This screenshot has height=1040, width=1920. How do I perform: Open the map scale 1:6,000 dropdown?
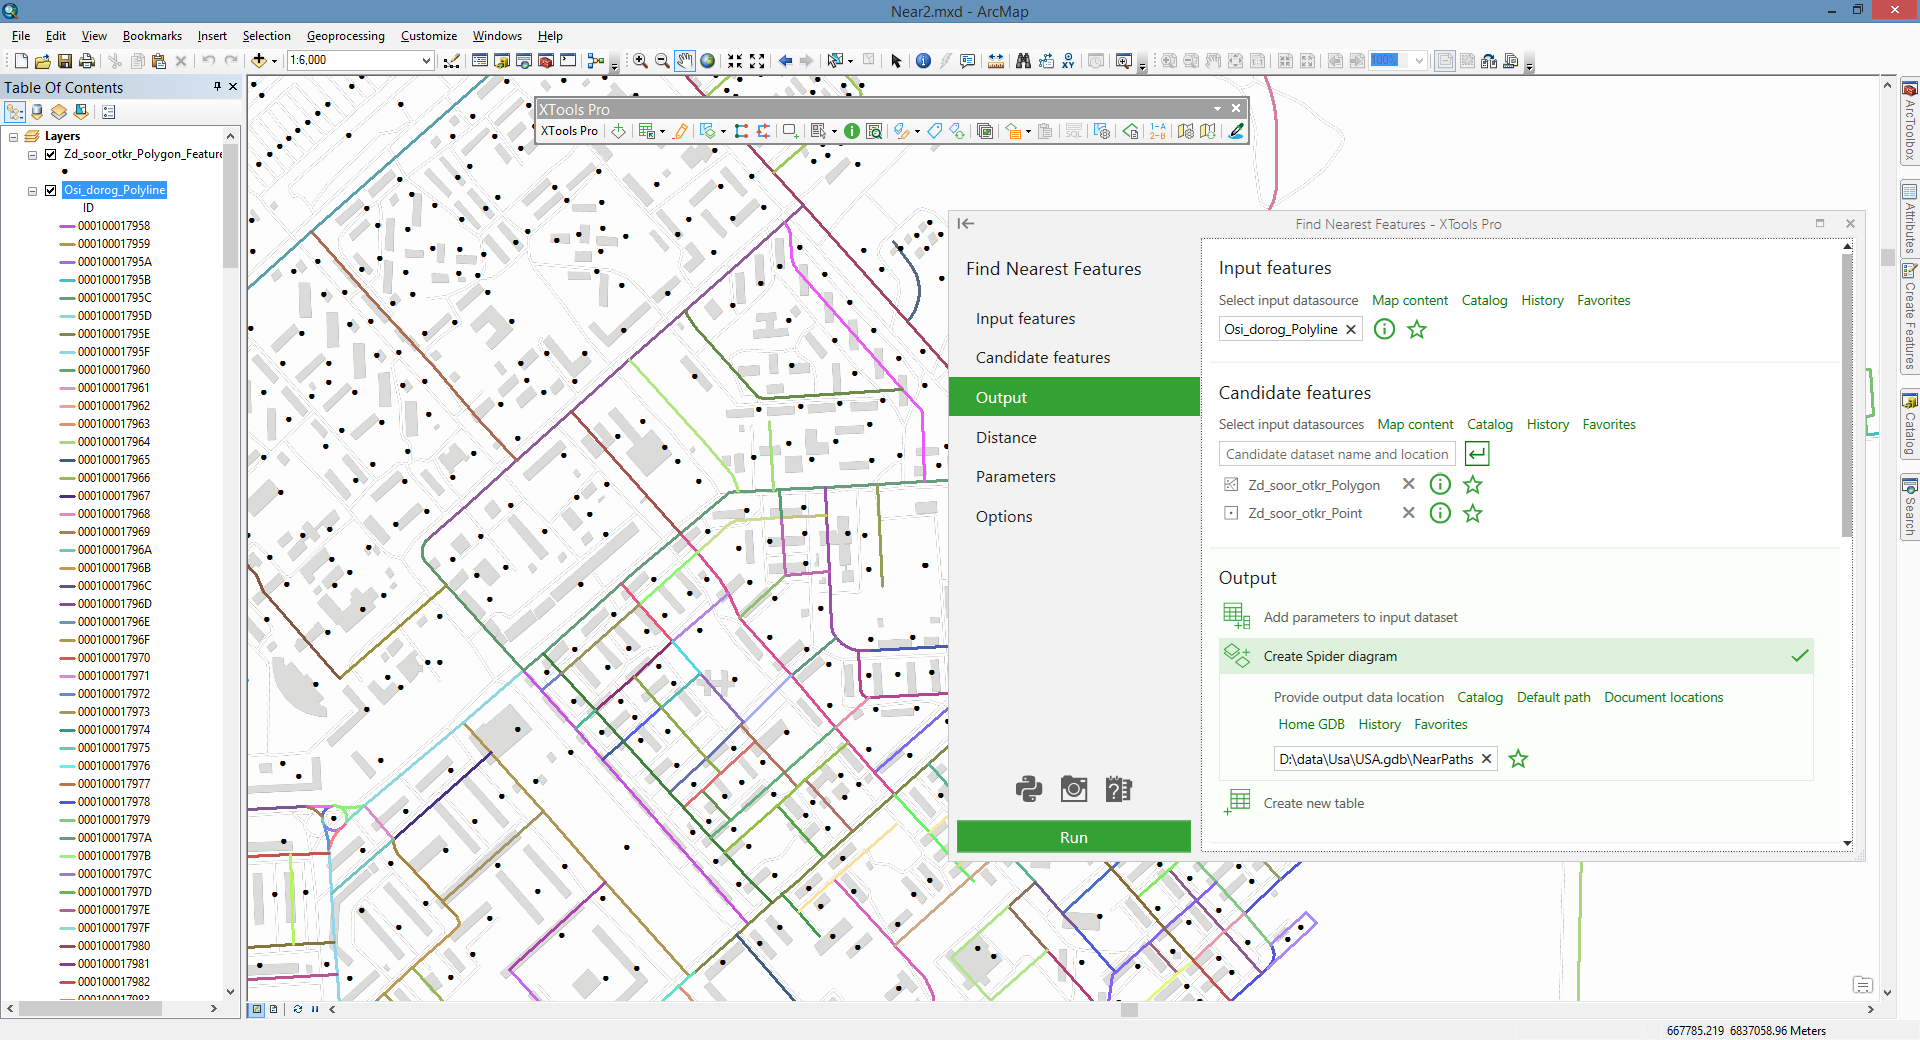pos(426,61)
